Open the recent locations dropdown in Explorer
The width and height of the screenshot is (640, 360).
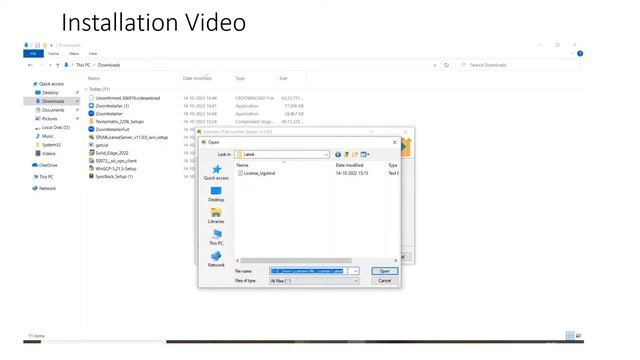(50, 65)
